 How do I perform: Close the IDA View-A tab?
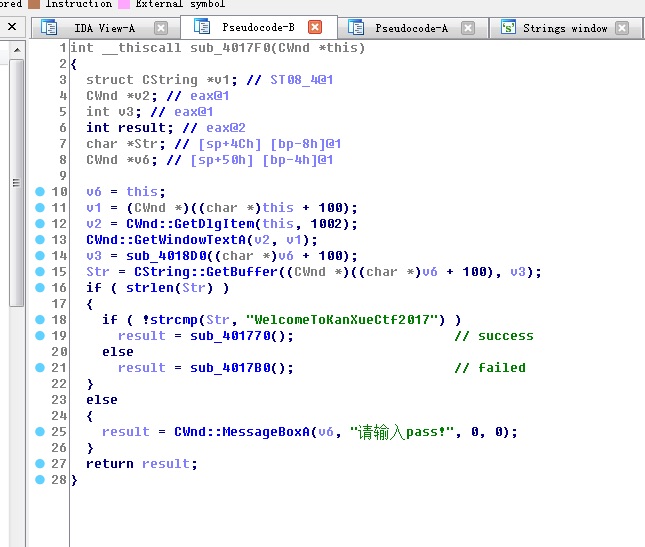[161, 28]
